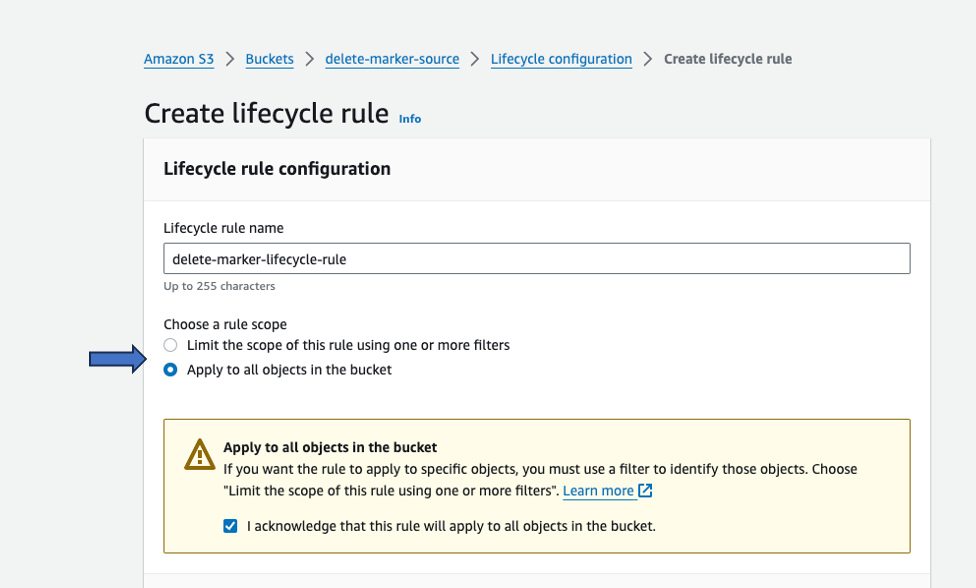Click the chevron after Buckets breadcrumb
The width and height of the screenshot is (976, 588).
point(309,59)
